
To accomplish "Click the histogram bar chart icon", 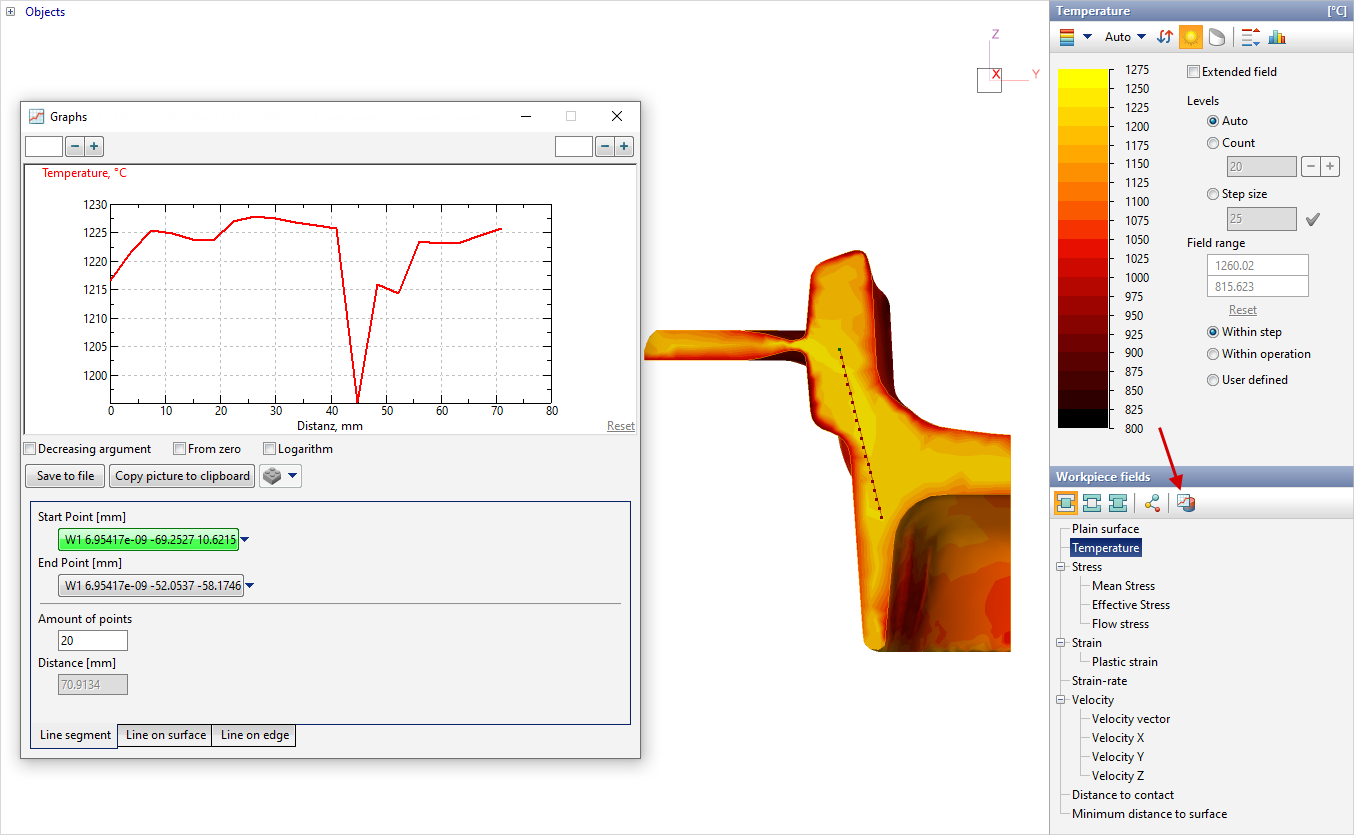I will [x=1277, y=37].
